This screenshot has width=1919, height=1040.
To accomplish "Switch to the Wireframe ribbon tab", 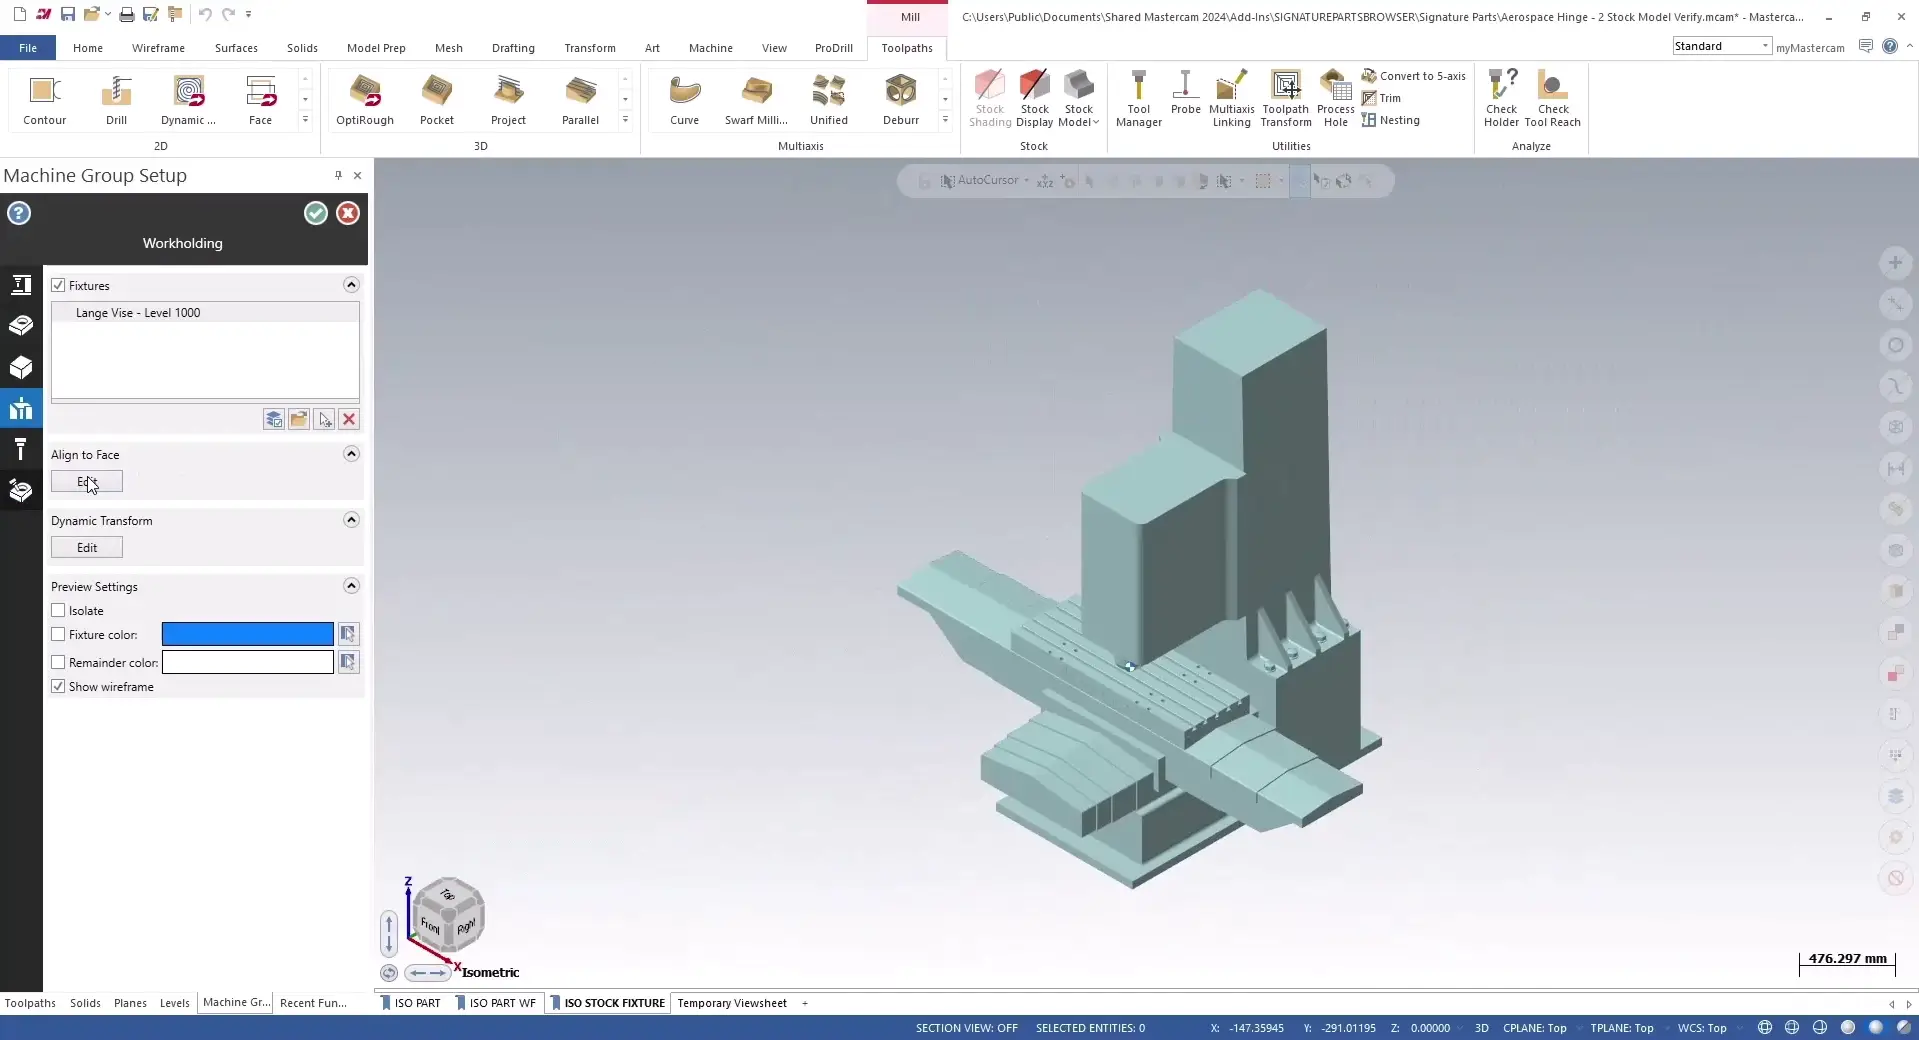I will point(158,48).
